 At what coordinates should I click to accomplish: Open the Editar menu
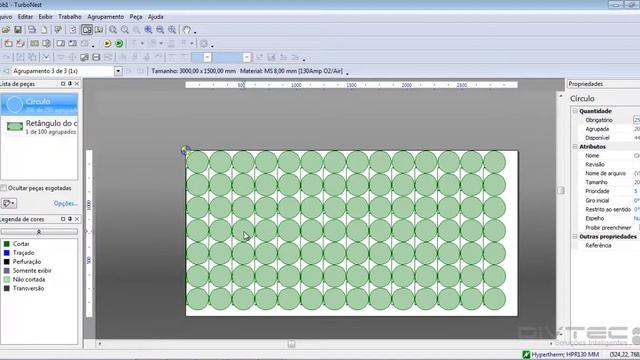(25, 17)
